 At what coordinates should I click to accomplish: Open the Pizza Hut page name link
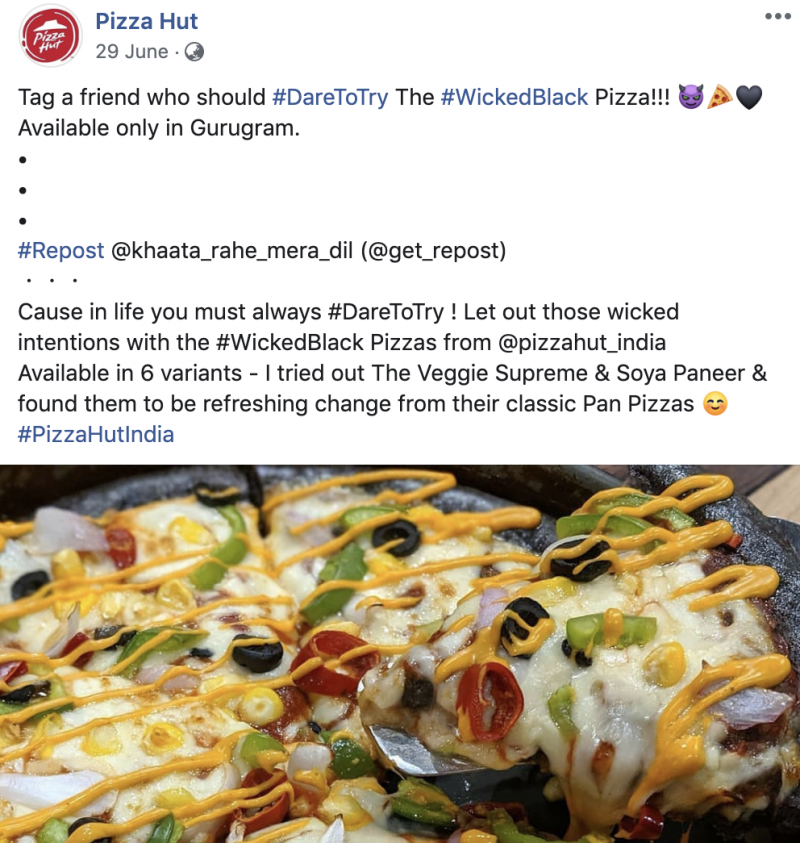click(x=146, y=22)
